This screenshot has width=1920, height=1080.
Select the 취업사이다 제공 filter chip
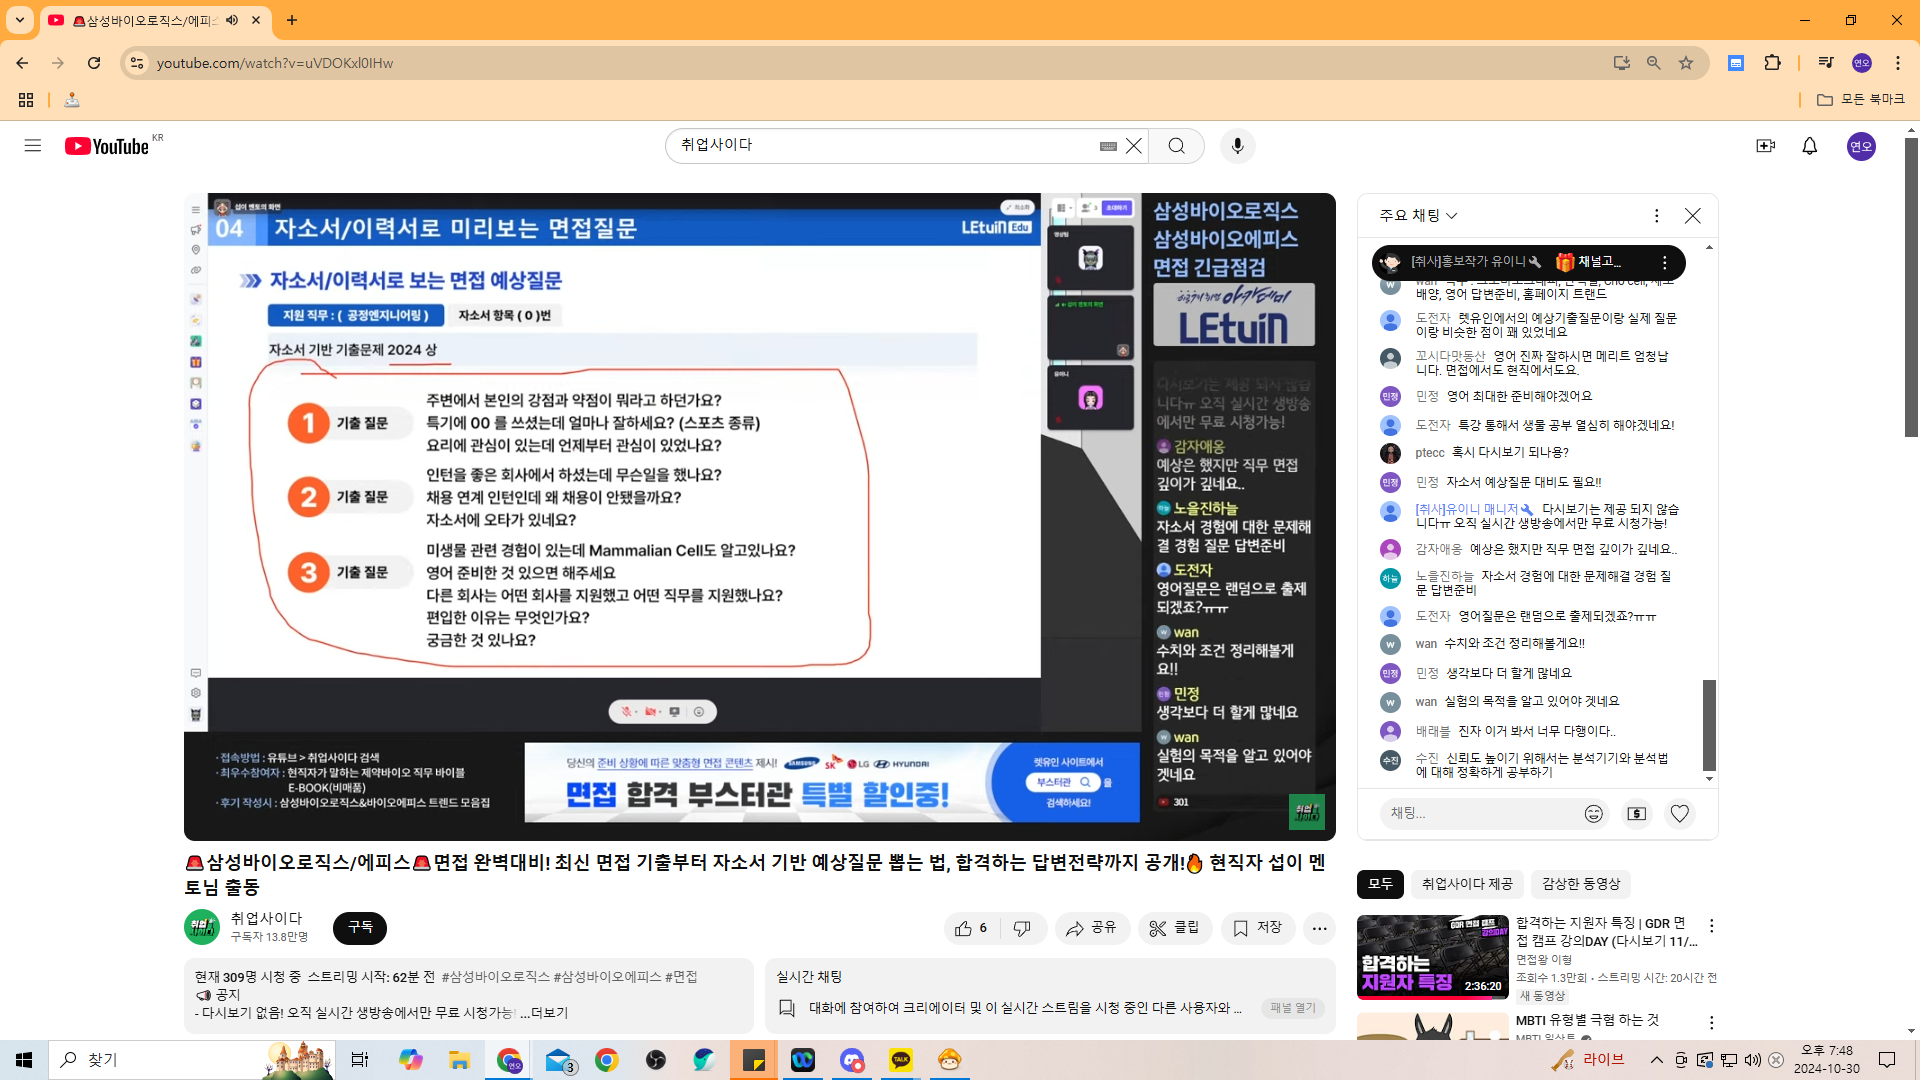(x=1466, y=884)
